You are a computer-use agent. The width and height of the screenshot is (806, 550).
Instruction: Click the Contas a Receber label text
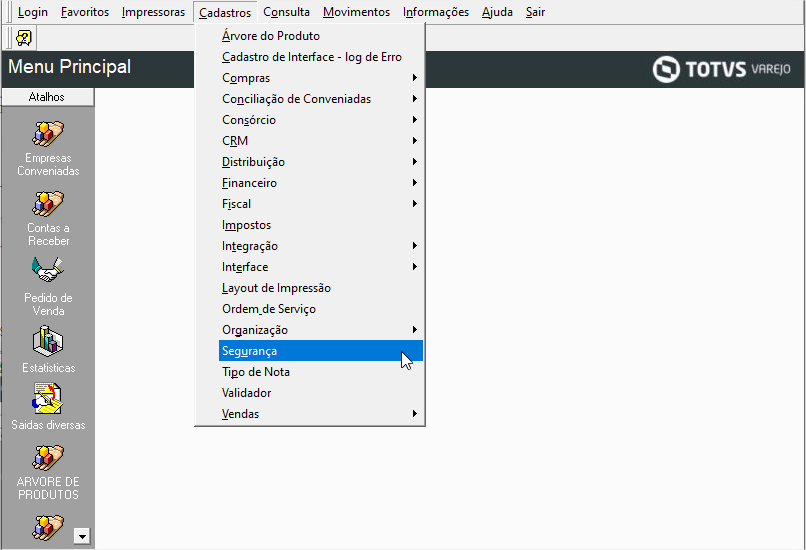pos(48,234)
